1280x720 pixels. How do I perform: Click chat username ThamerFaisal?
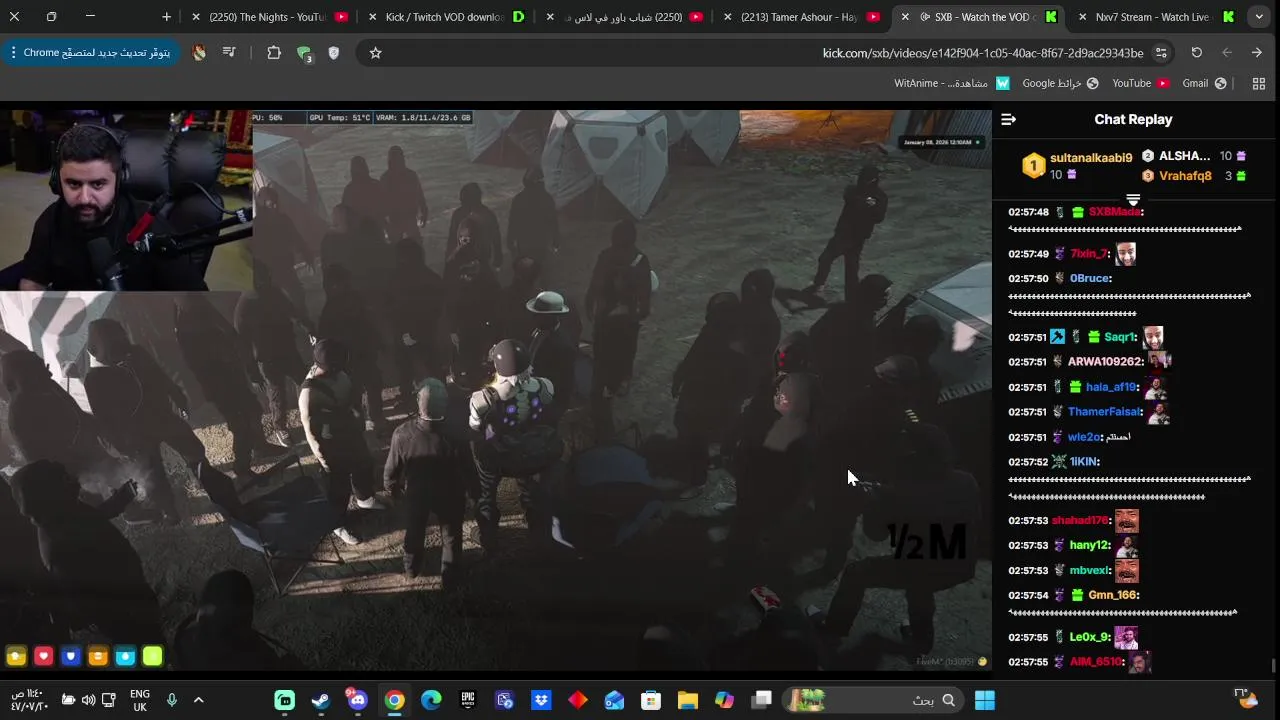(1104, 412)
